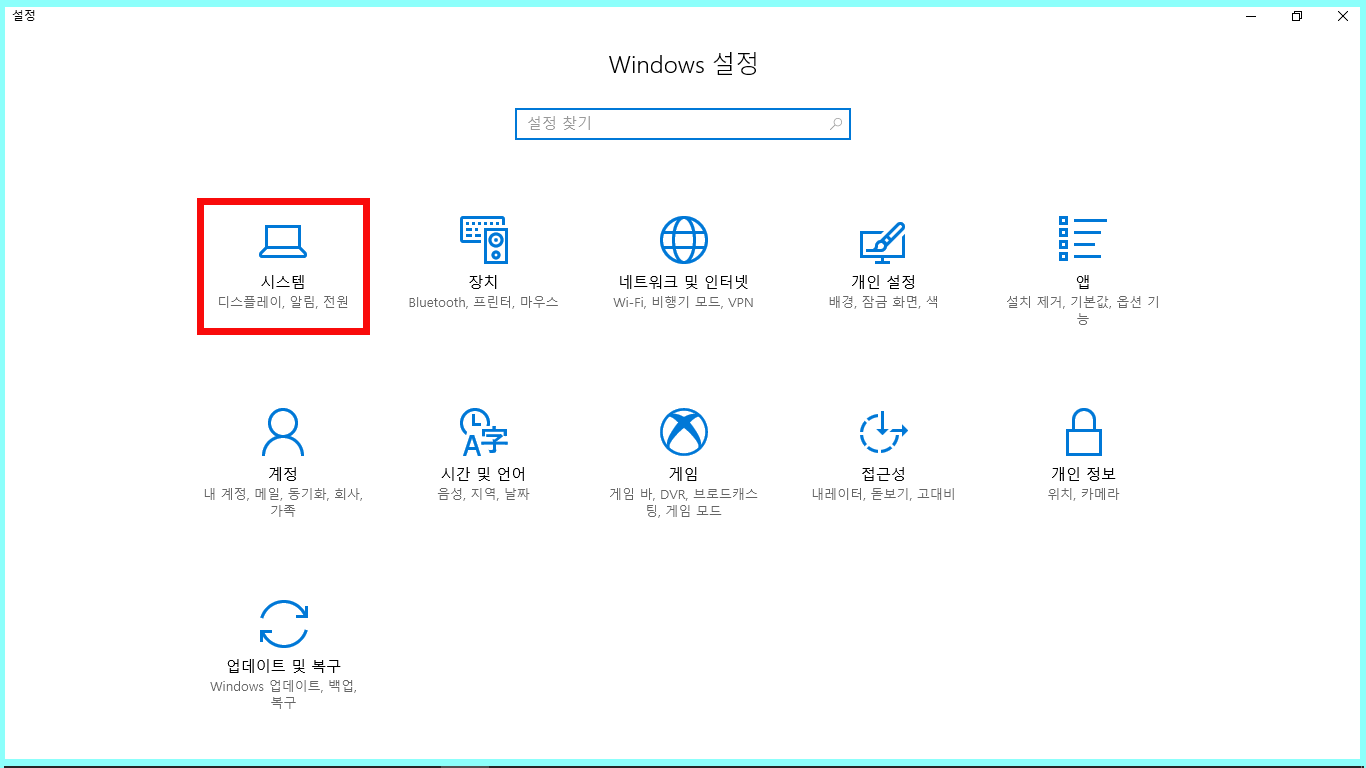Viewport: 1366px width, 768px height.
Task: Click the 디스플레이, 알림, 전원 description
Action: [283, 302]
